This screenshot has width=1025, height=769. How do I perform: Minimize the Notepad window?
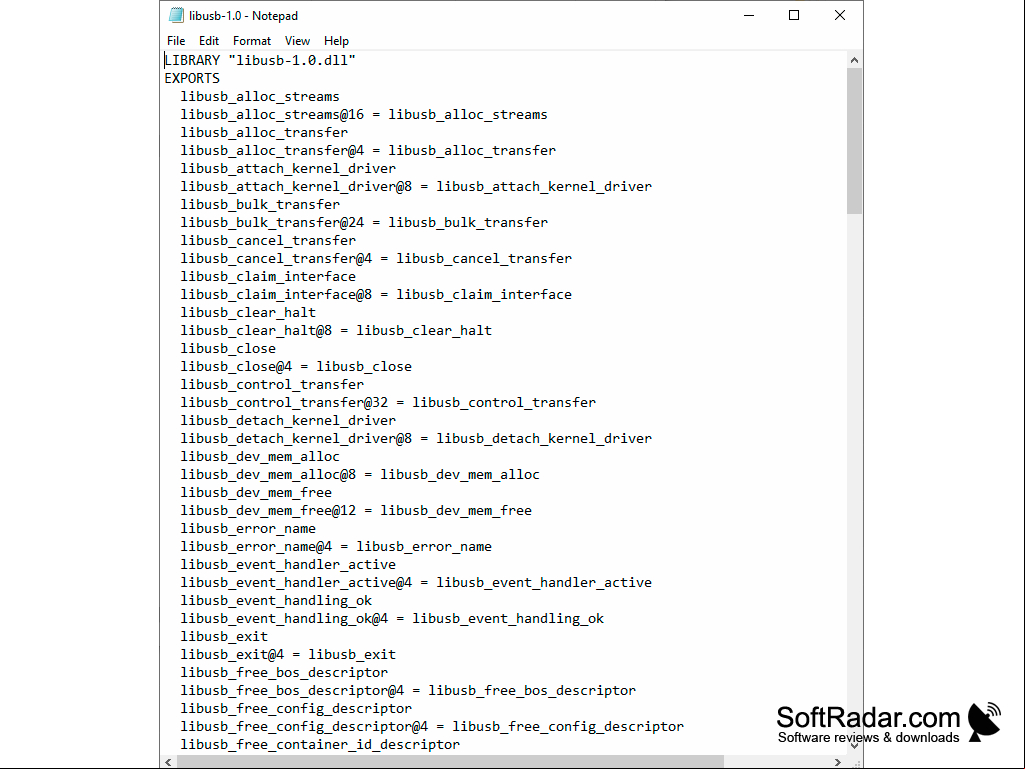(749, 15)
